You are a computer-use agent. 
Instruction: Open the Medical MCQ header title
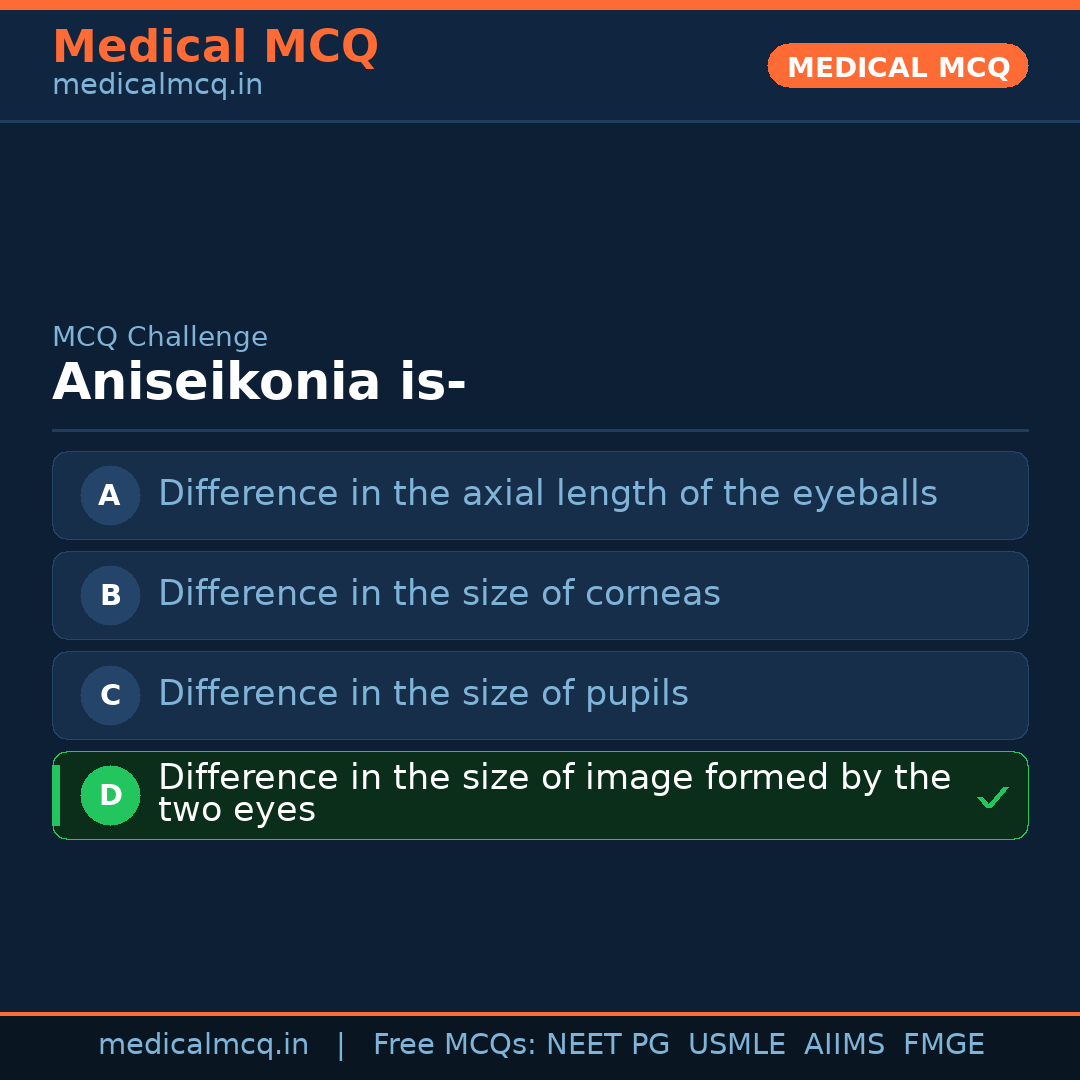(x=215, y=46)
